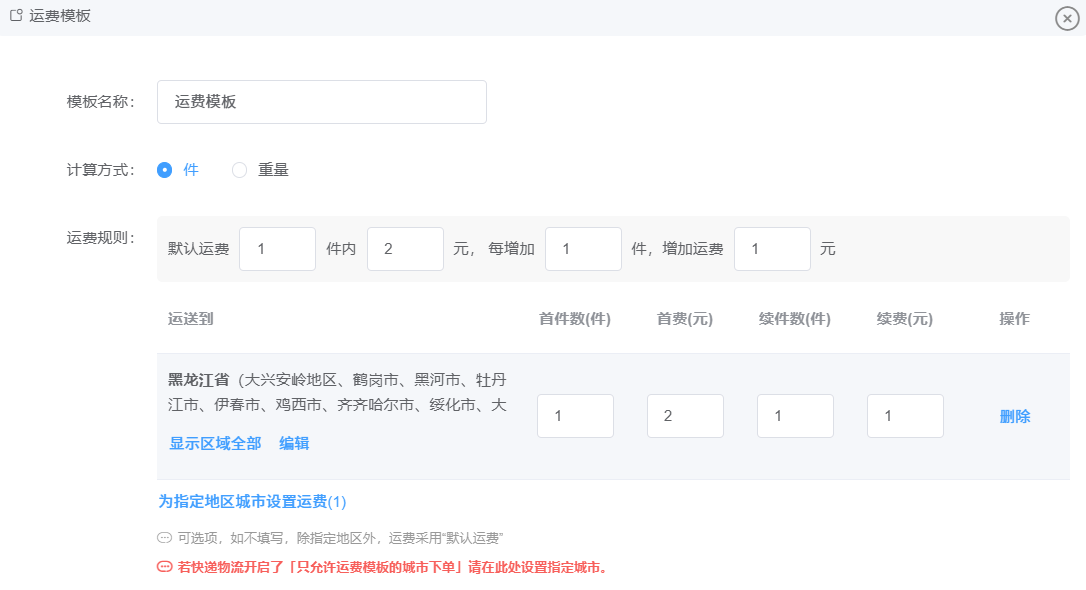Screen dimensions: 1086x590
Task: Click 续件数 field for 黑龙江省 row
Action: tap(795, 416)
